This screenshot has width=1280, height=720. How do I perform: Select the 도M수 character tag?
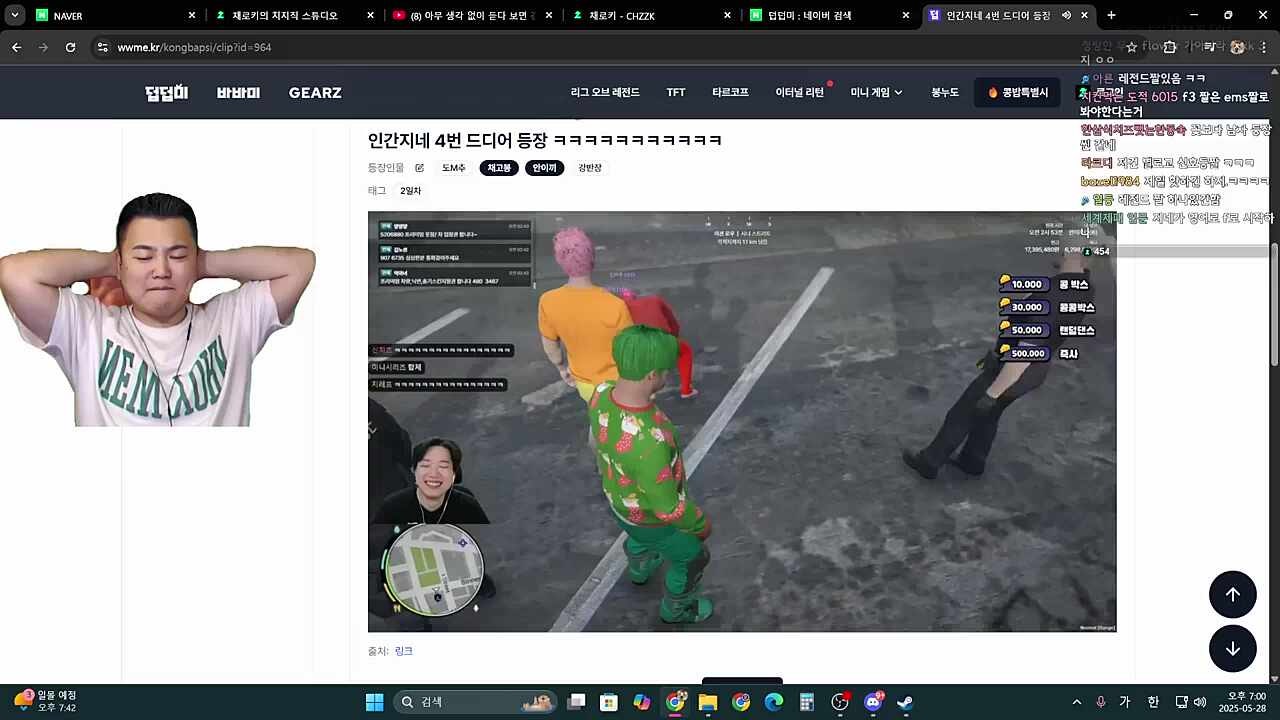click(454, 168)
